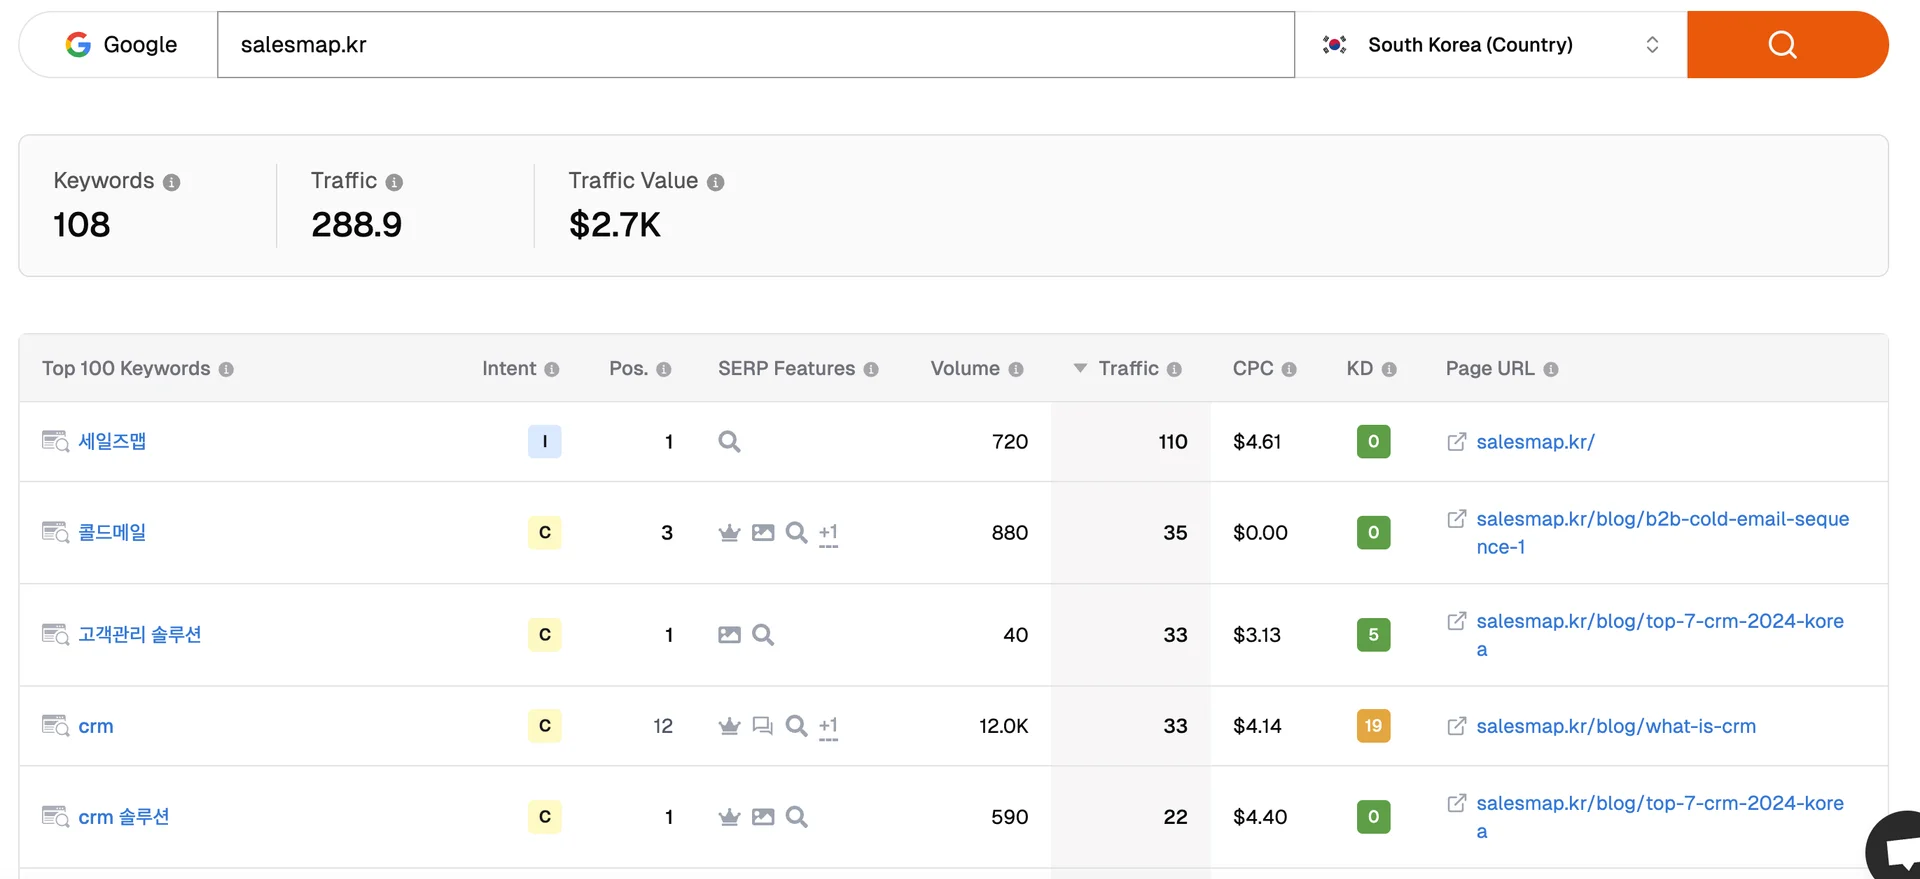Click the info icon next to KD header
This screenshot has width=1920, height=879.
[1389, 370]
